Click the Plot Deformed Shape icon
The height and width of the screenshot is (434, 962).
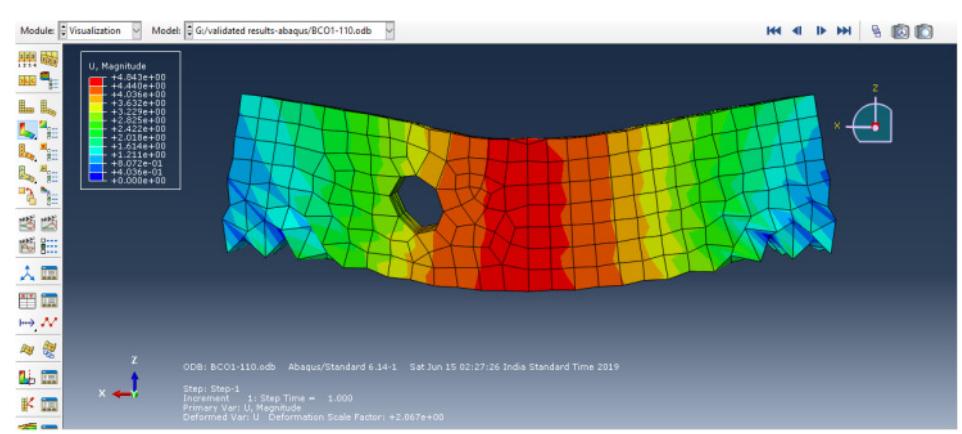click(x=46, y=105)
